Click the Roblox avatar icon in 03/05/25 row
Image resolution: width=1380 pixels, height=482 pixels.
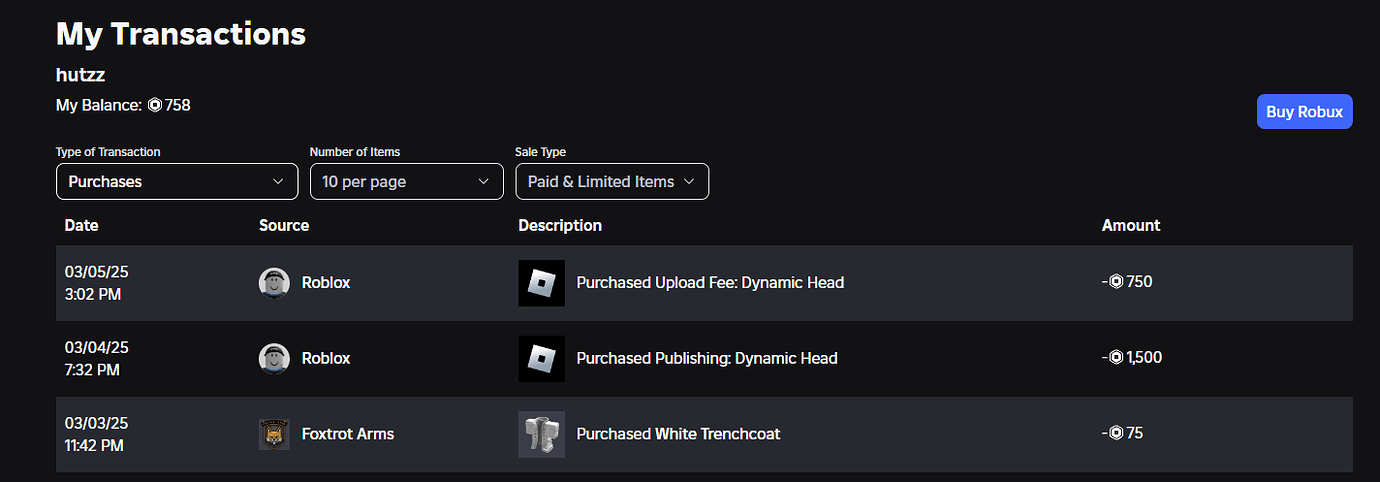coord(274,283)
